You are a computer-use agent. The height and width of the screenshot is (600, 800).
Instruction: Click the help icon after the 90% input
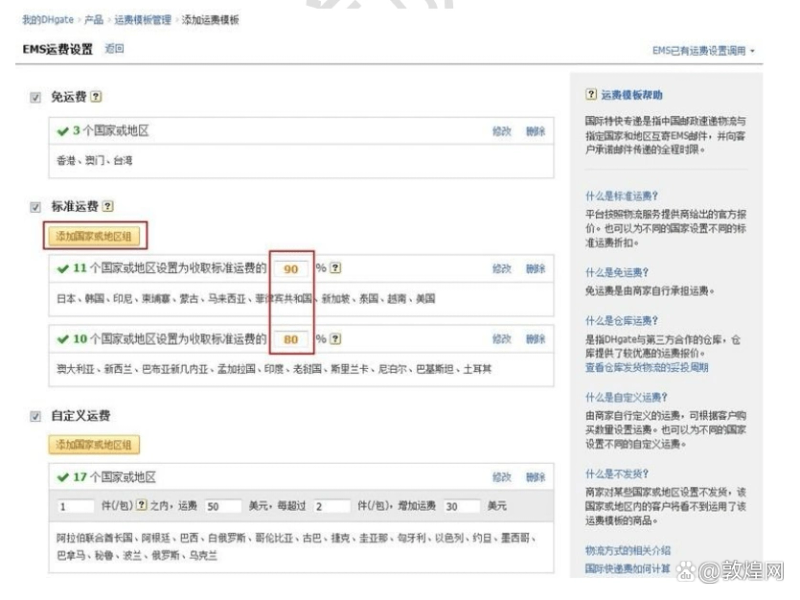click(334, 268)
